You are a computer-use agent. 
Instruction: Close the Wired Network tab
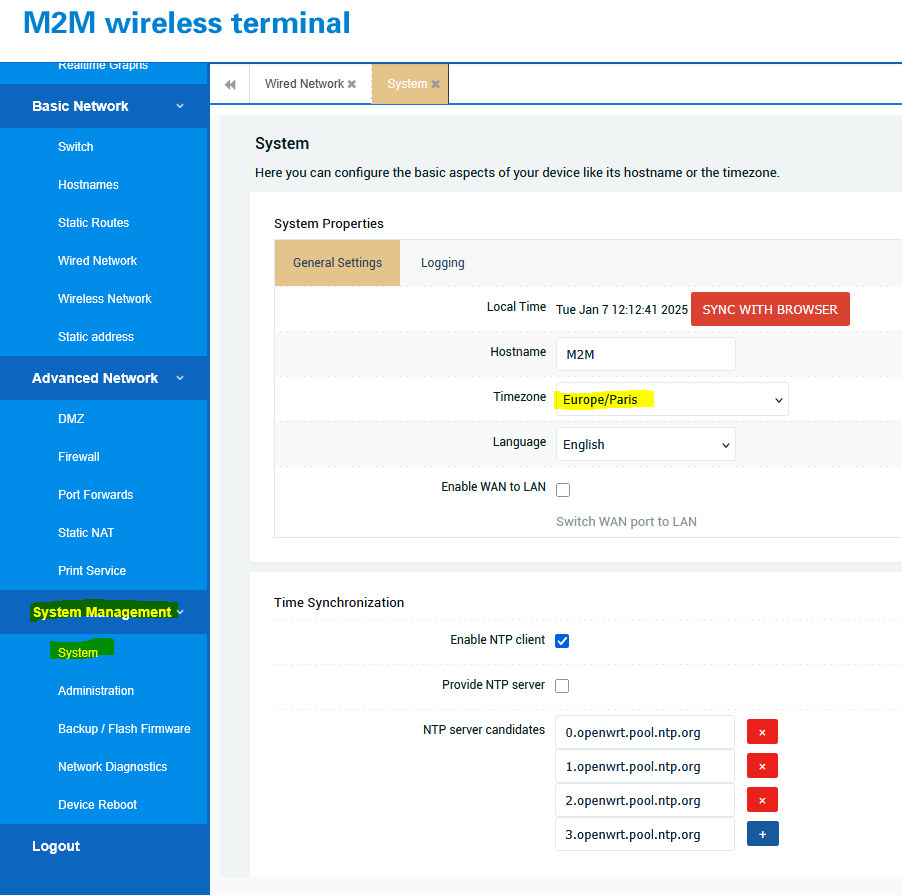pos(352,85)
